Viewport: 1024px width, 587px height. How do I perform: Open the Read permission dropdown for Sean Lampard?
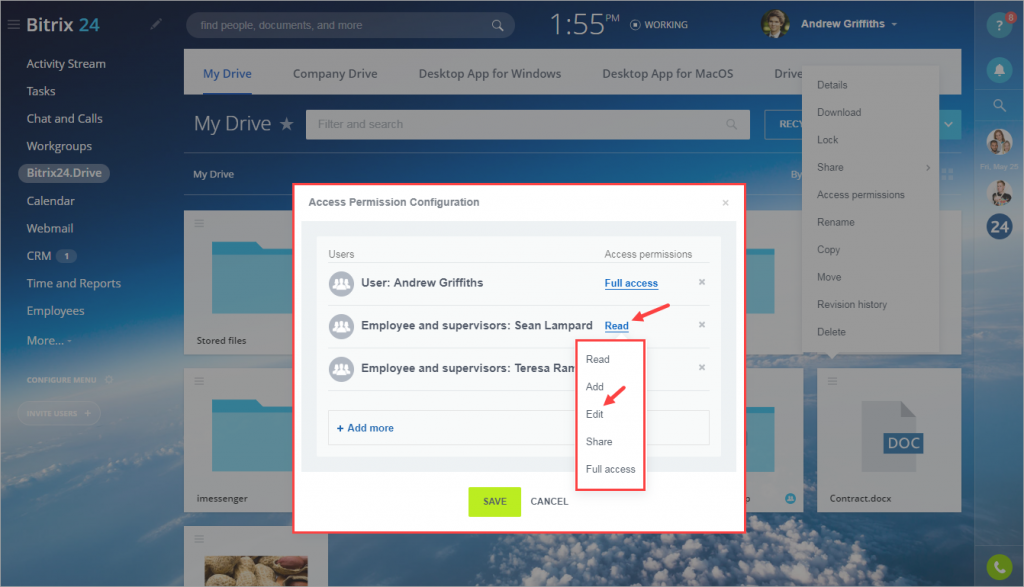[x=616, y=326]
